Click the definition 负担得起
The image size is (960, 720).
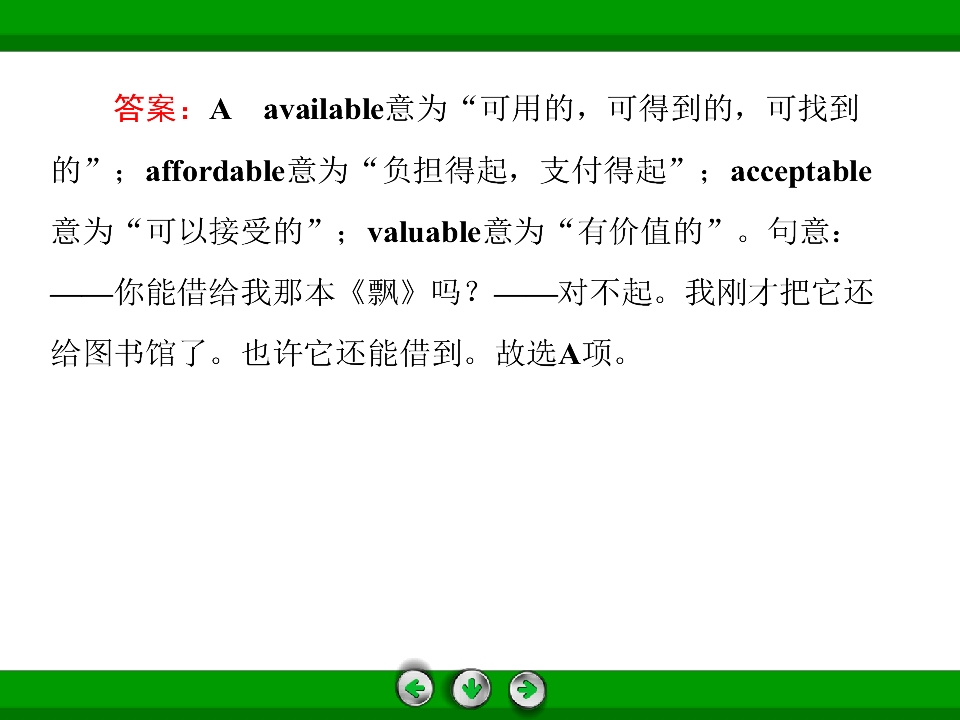[x=444, y=170]
